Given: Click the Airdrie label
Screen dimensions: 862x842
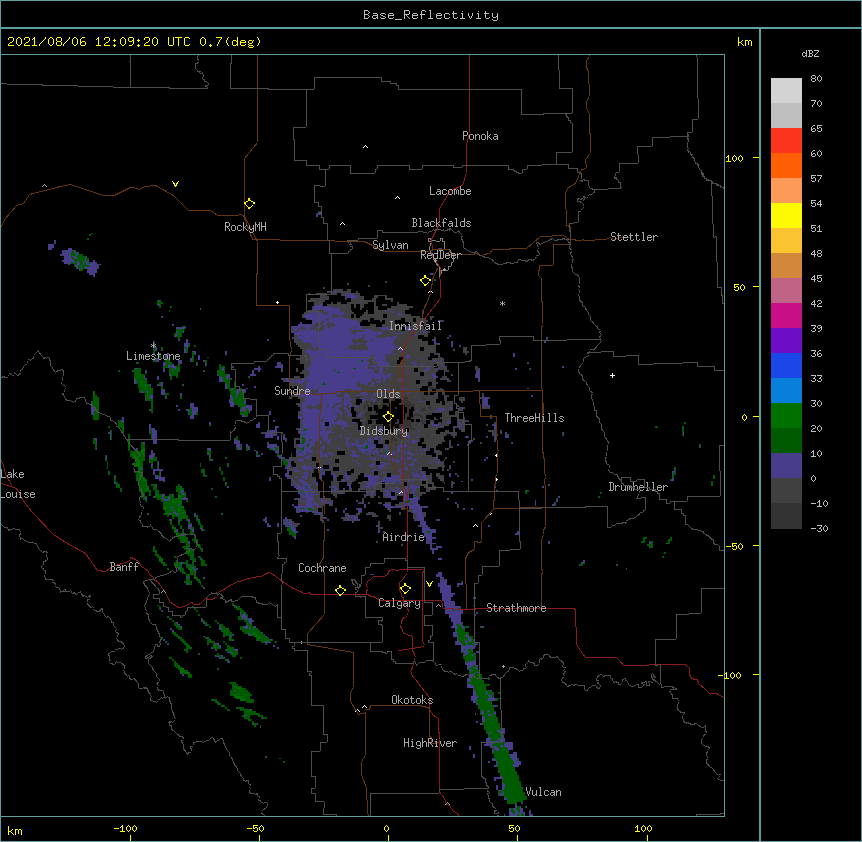Looking at the screenshot, I should [404, 537].
